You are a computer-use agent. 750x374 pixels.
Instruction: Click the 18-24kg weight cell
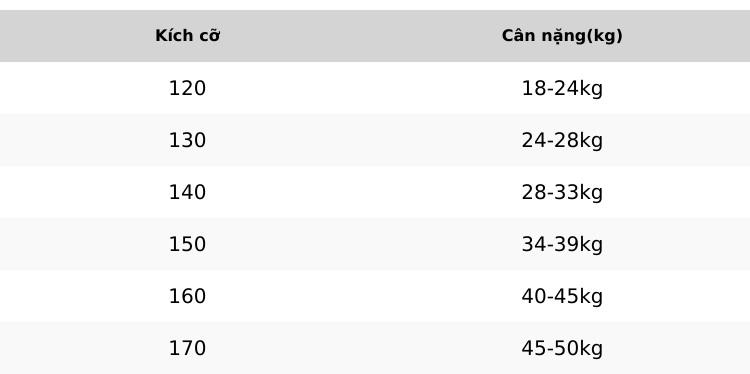[562, 88]
